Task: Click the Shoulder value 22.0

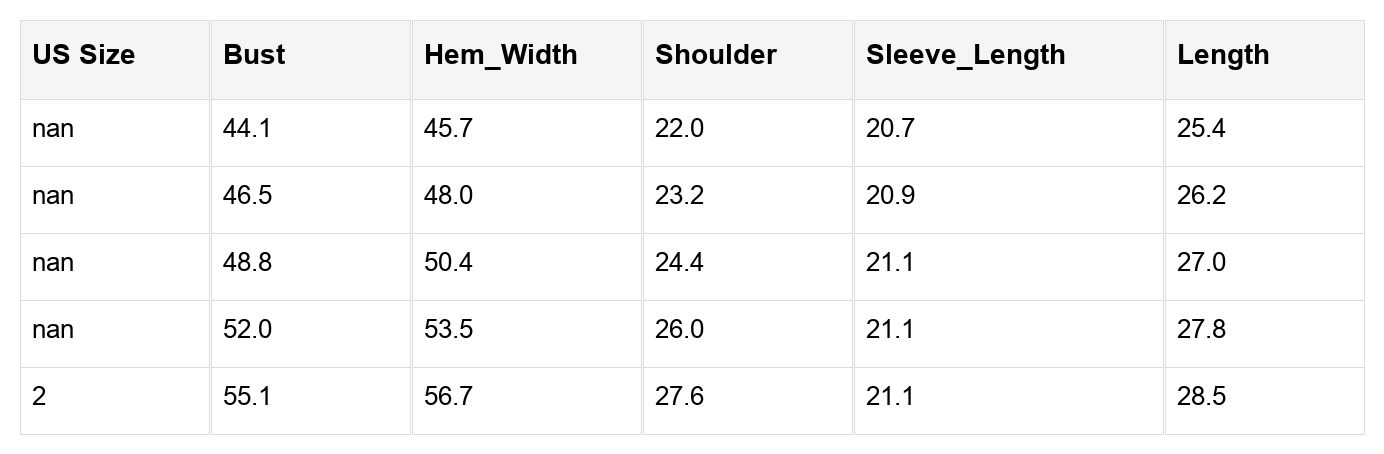Action: (679, 129)
